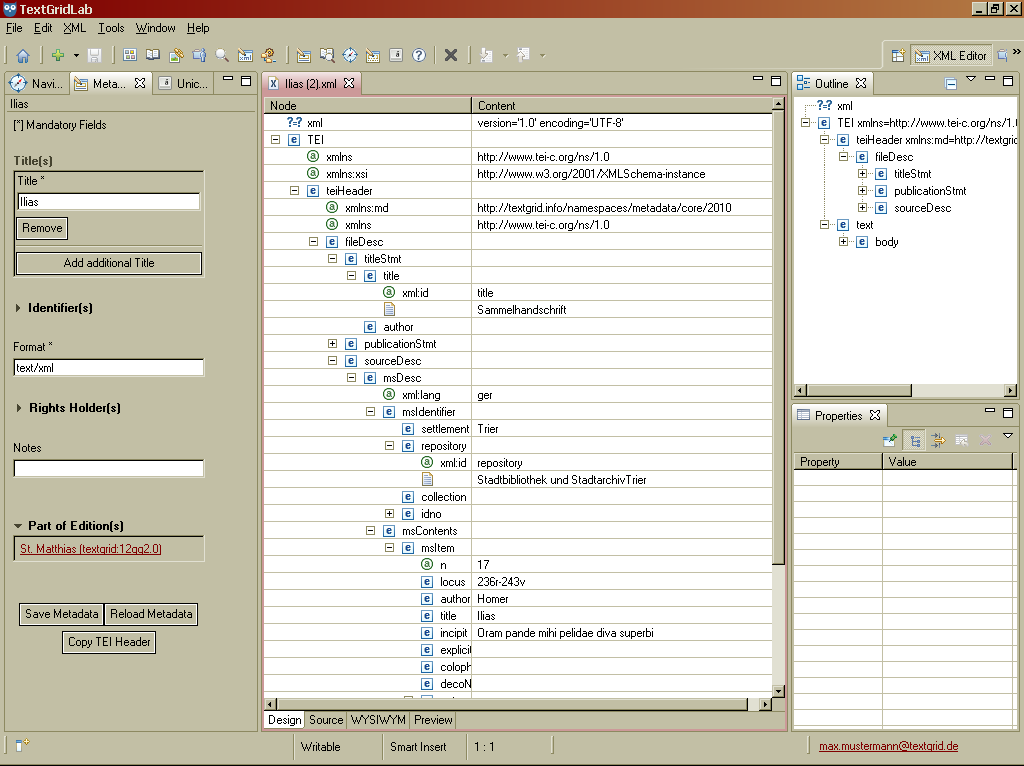Click the black X icon in toolbar
This screenshot has height=766, width=1024.
[x=451, y=56]
